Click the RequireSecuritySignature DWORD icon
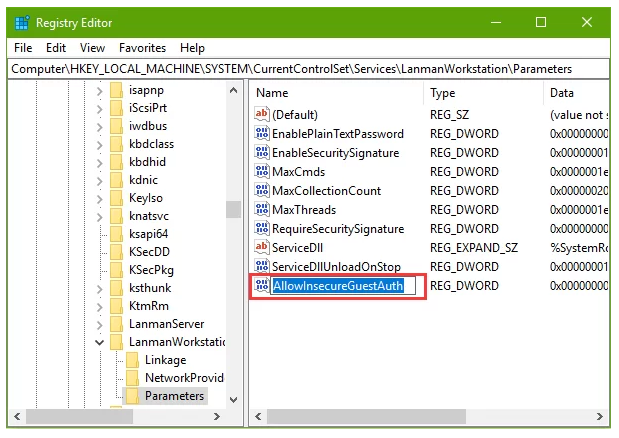The width and height of the screenshot is (619, 438). (262, 228)
